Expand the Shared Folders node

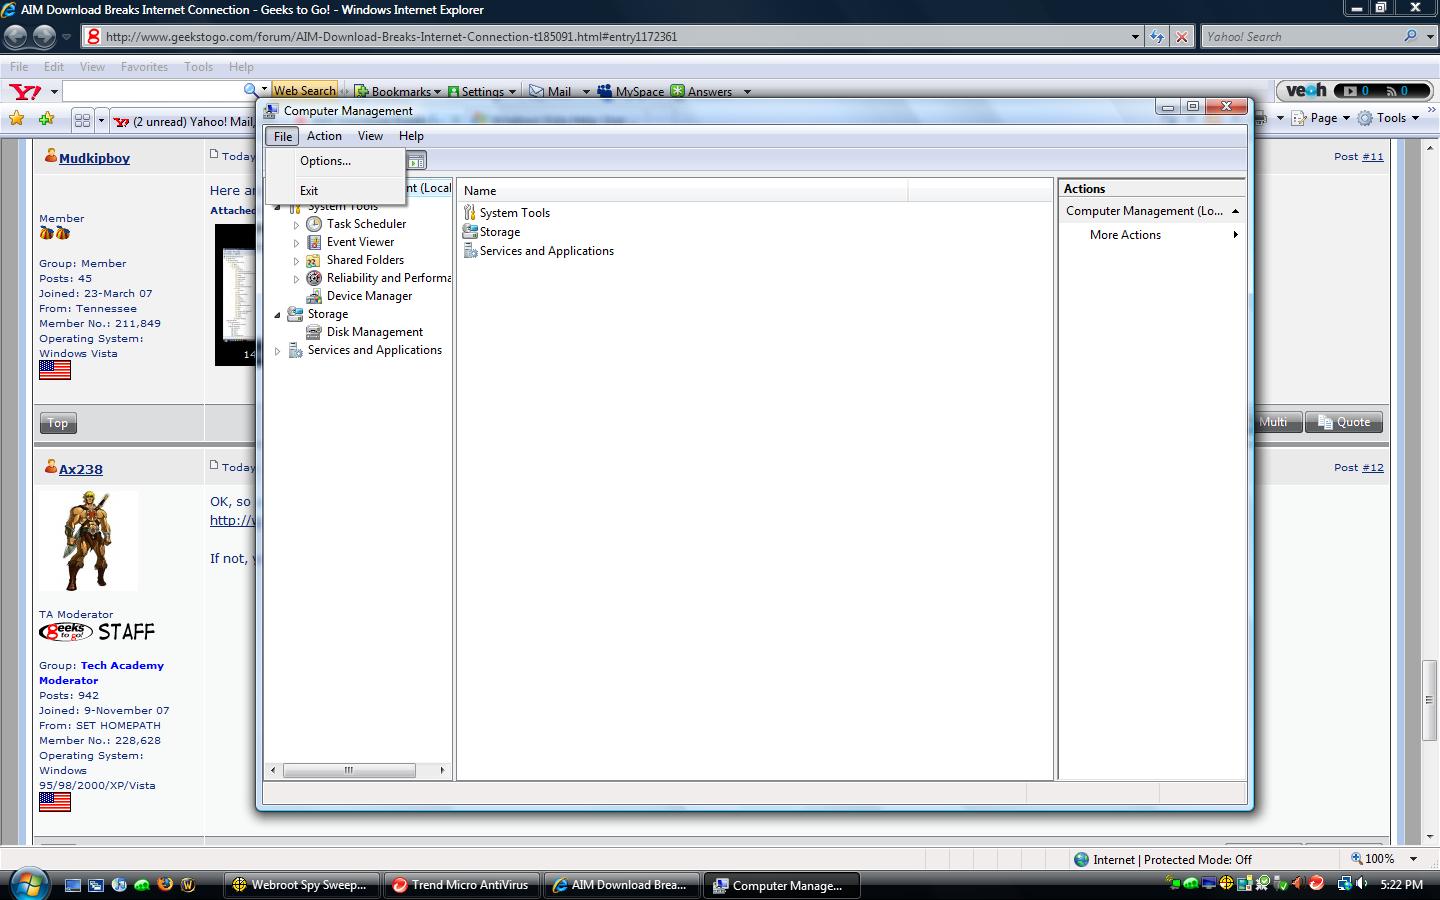click(x=296, y=261)
